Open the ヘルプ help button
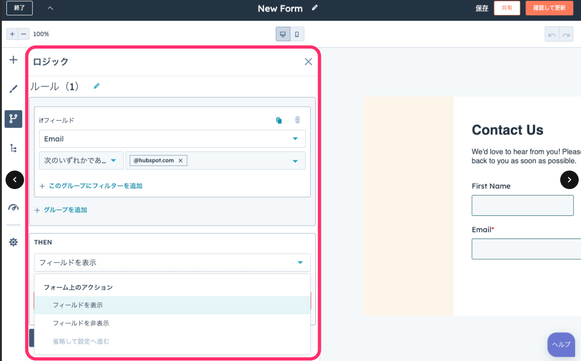This screenshot has width=581, height=361. coord(561,344)
